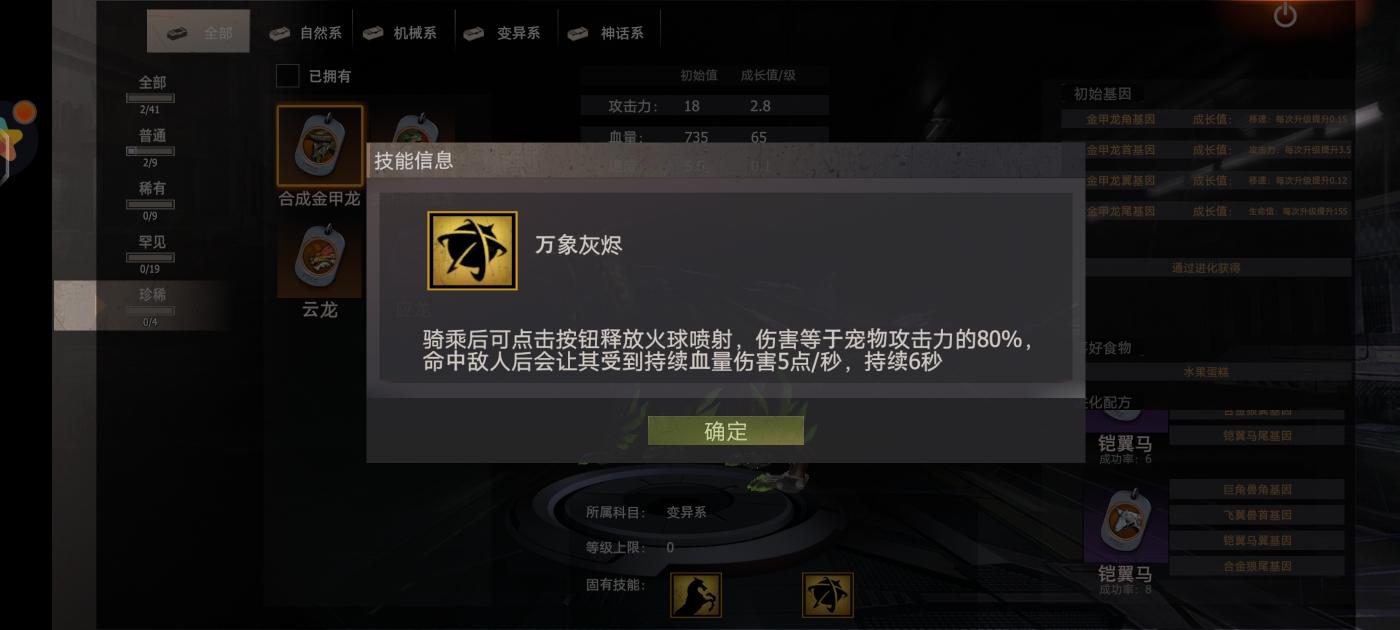
Task: Tap the colorful floating assistant icon
Action: click(x=15, y=138)
